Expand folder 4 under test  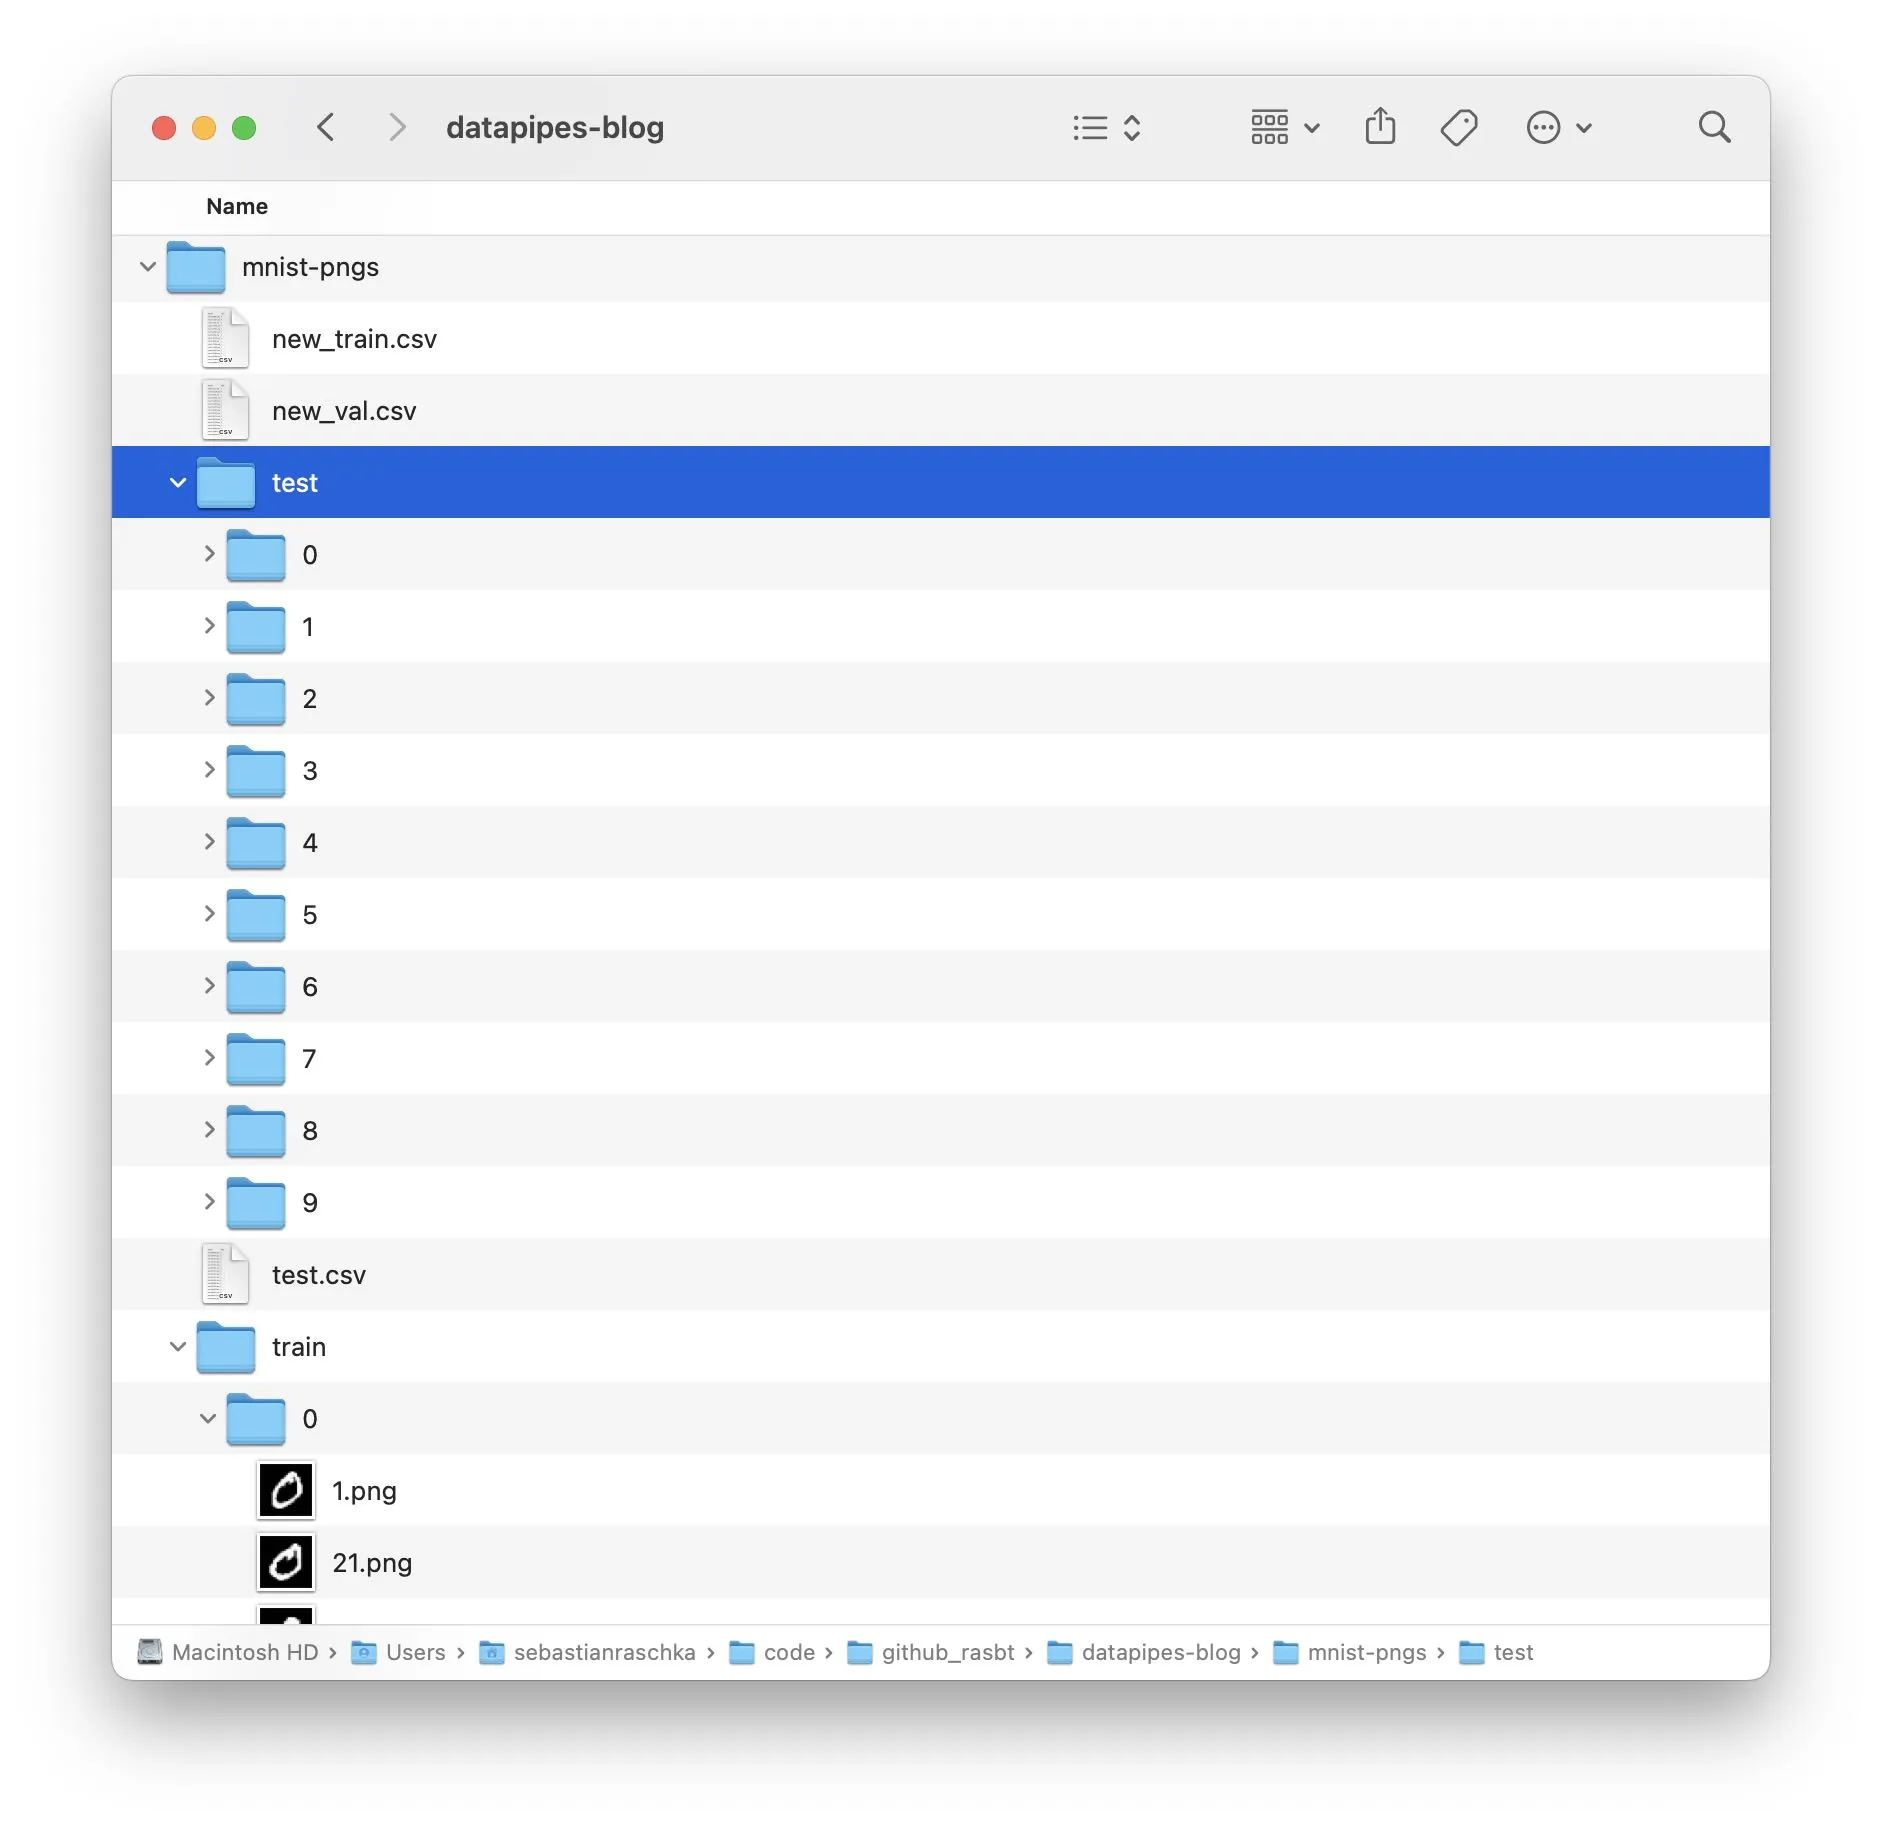(x=209, y=842)
